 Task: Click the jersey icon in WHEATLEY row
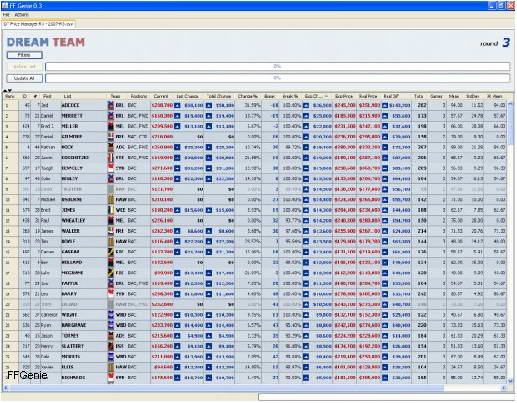pos(111,220)
